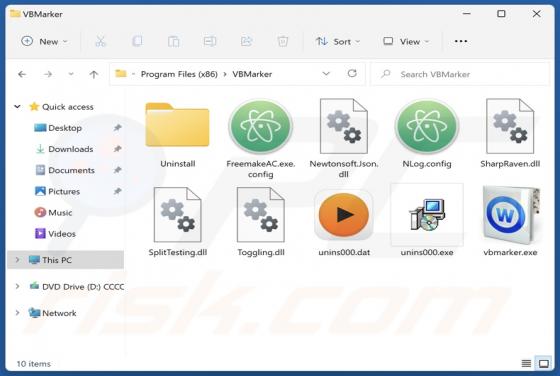This screenshot has width=560, height=376.
Task: Click the VBMarker breadcrumb segment
Action: click(x=252, y=74)
